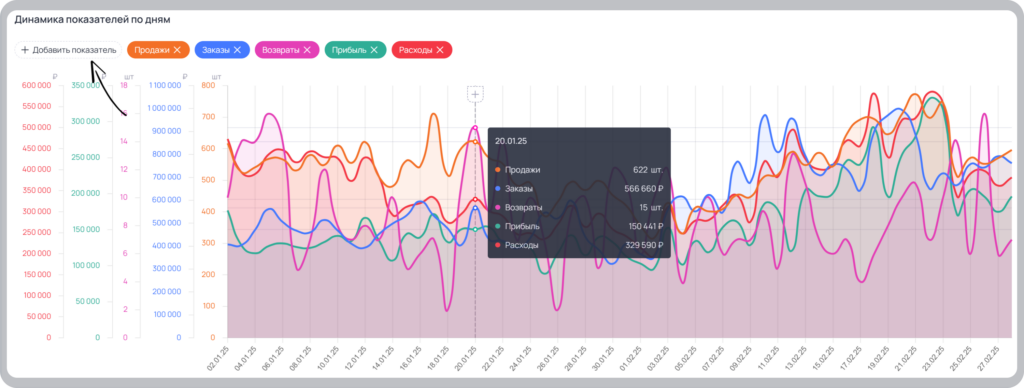
Task: Click the 02.01.25 date axis label
Action: point(217,359)
